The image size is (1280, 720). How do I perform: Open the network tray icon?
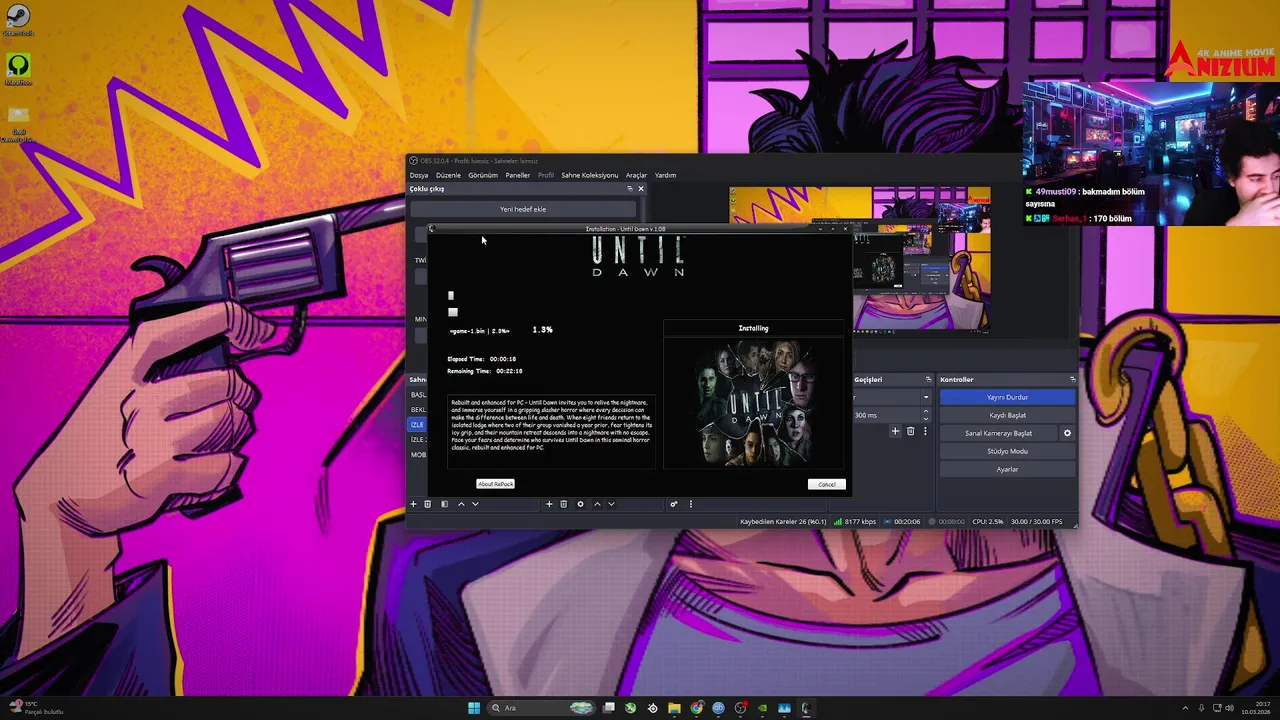coord(1217,708)
